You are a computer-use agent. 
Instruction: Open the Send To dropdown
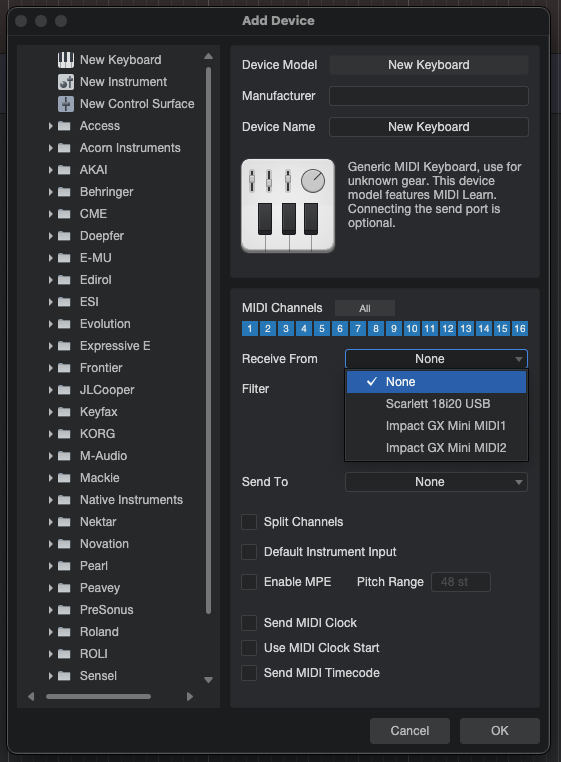click(436, 482)
